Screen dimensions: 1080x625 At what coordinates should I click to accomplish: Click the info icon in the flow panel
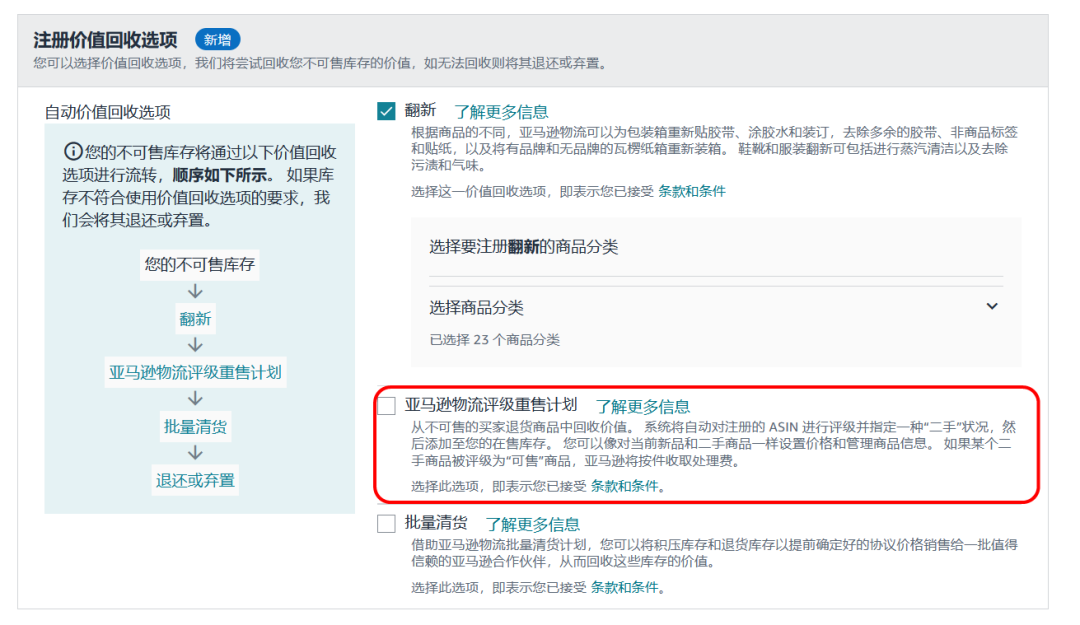(x=73, y=151)
